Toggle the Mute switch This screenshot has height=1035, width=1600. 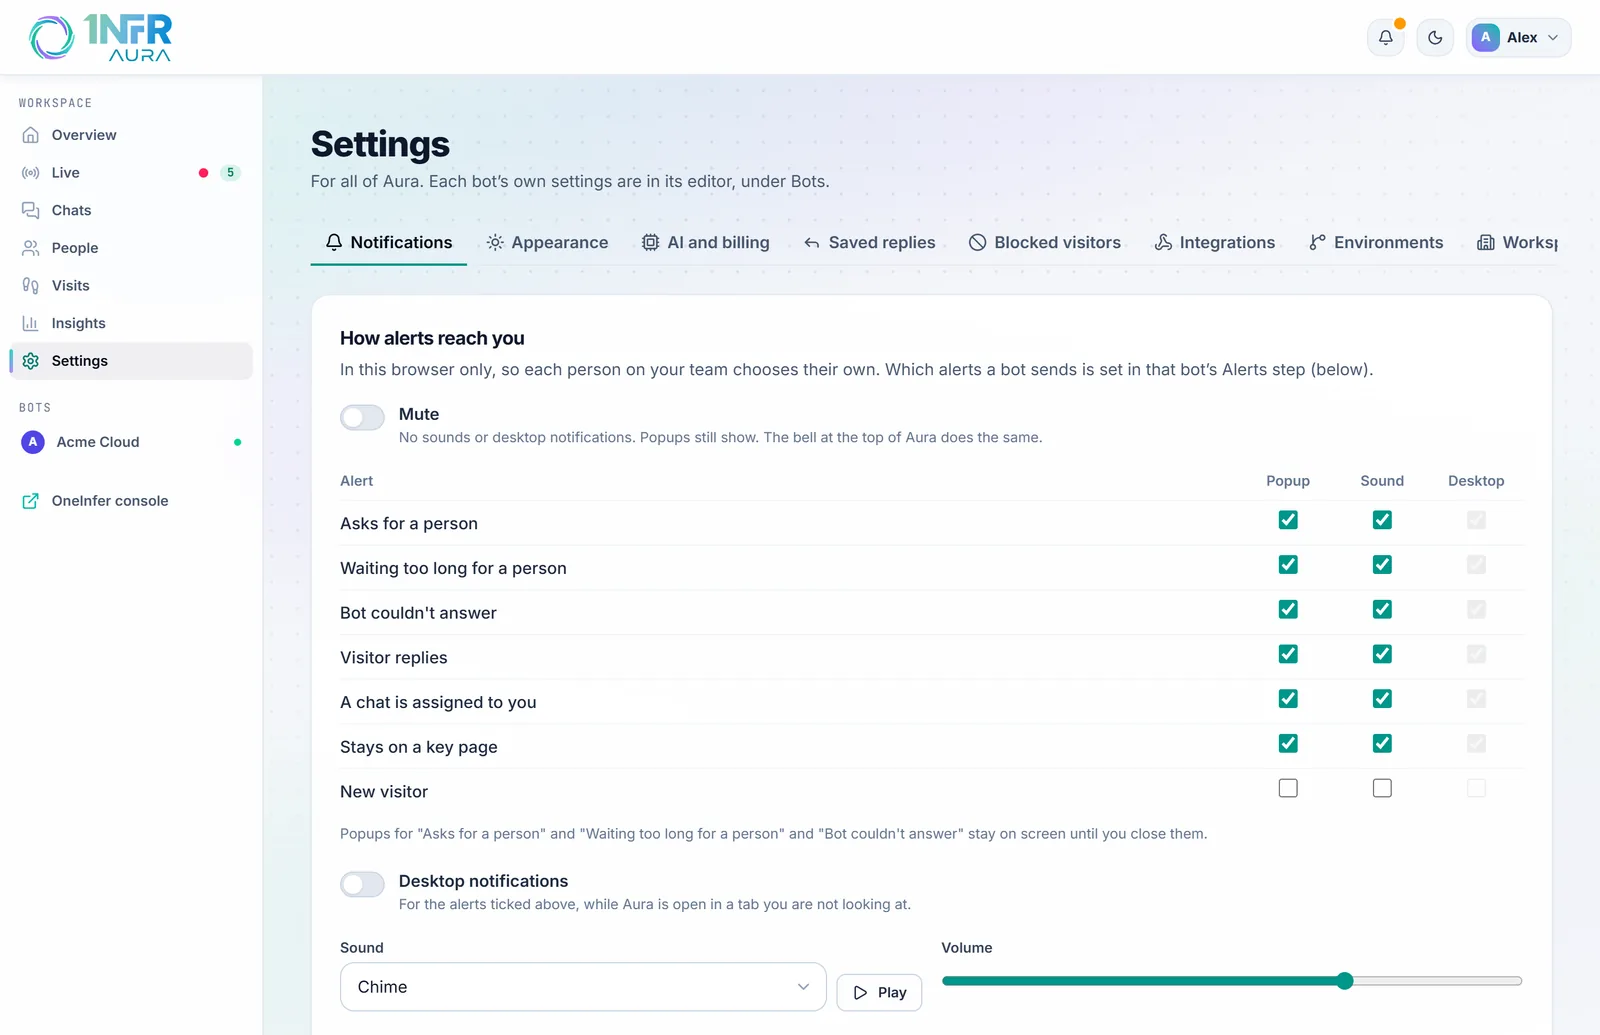coord(362,417)
